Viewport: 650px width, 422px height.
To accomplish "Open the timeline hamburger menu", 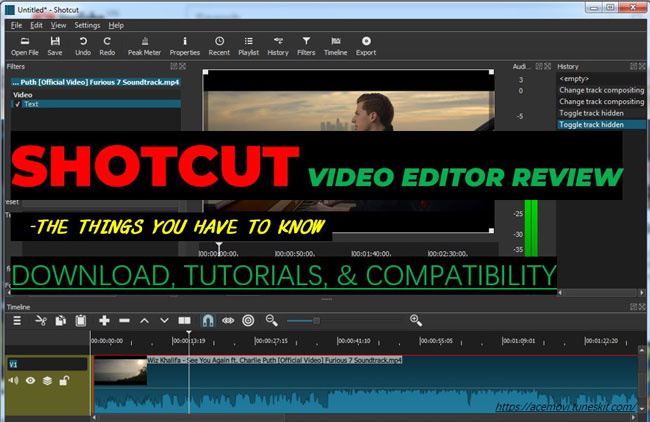I will pyautogui.click(x=17, y=320).
